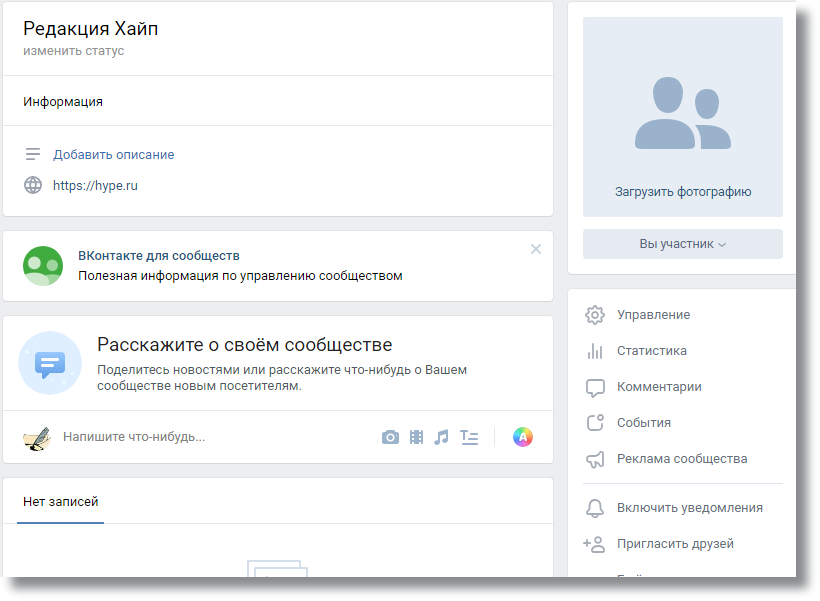This screenshot has width=820, height=601.
Task: Click Пригласить друзей
Action: 675,544
